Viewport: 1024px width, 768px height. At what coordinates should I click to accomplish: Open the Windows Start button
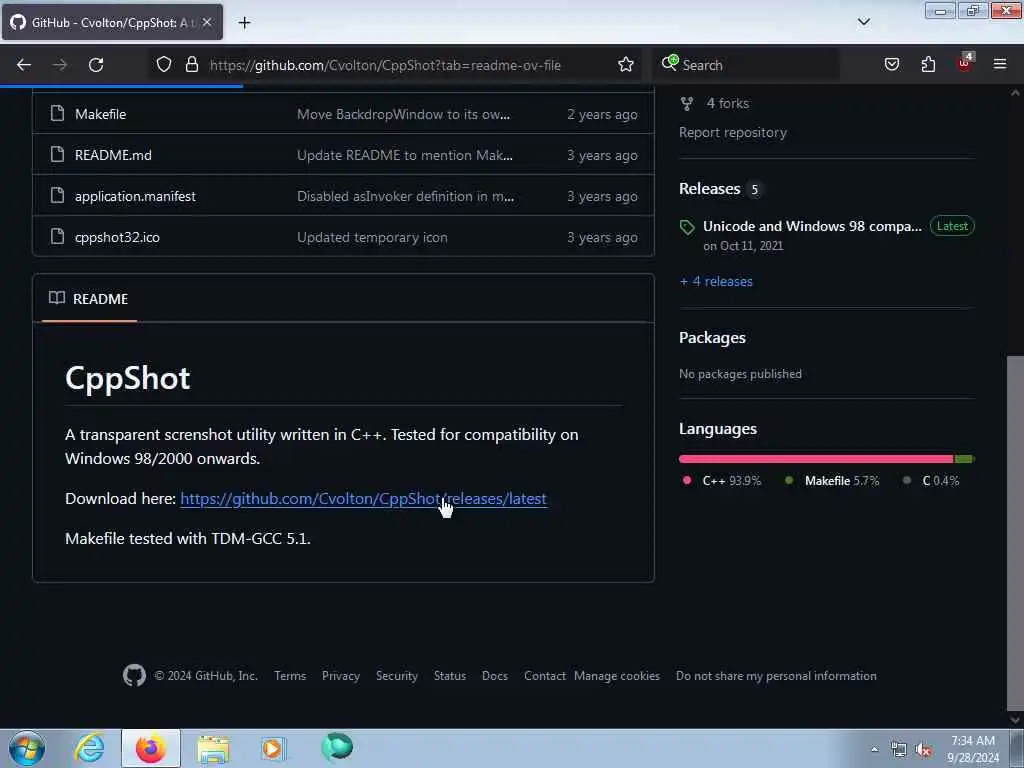pyautogui.click(x=27, y=748)
